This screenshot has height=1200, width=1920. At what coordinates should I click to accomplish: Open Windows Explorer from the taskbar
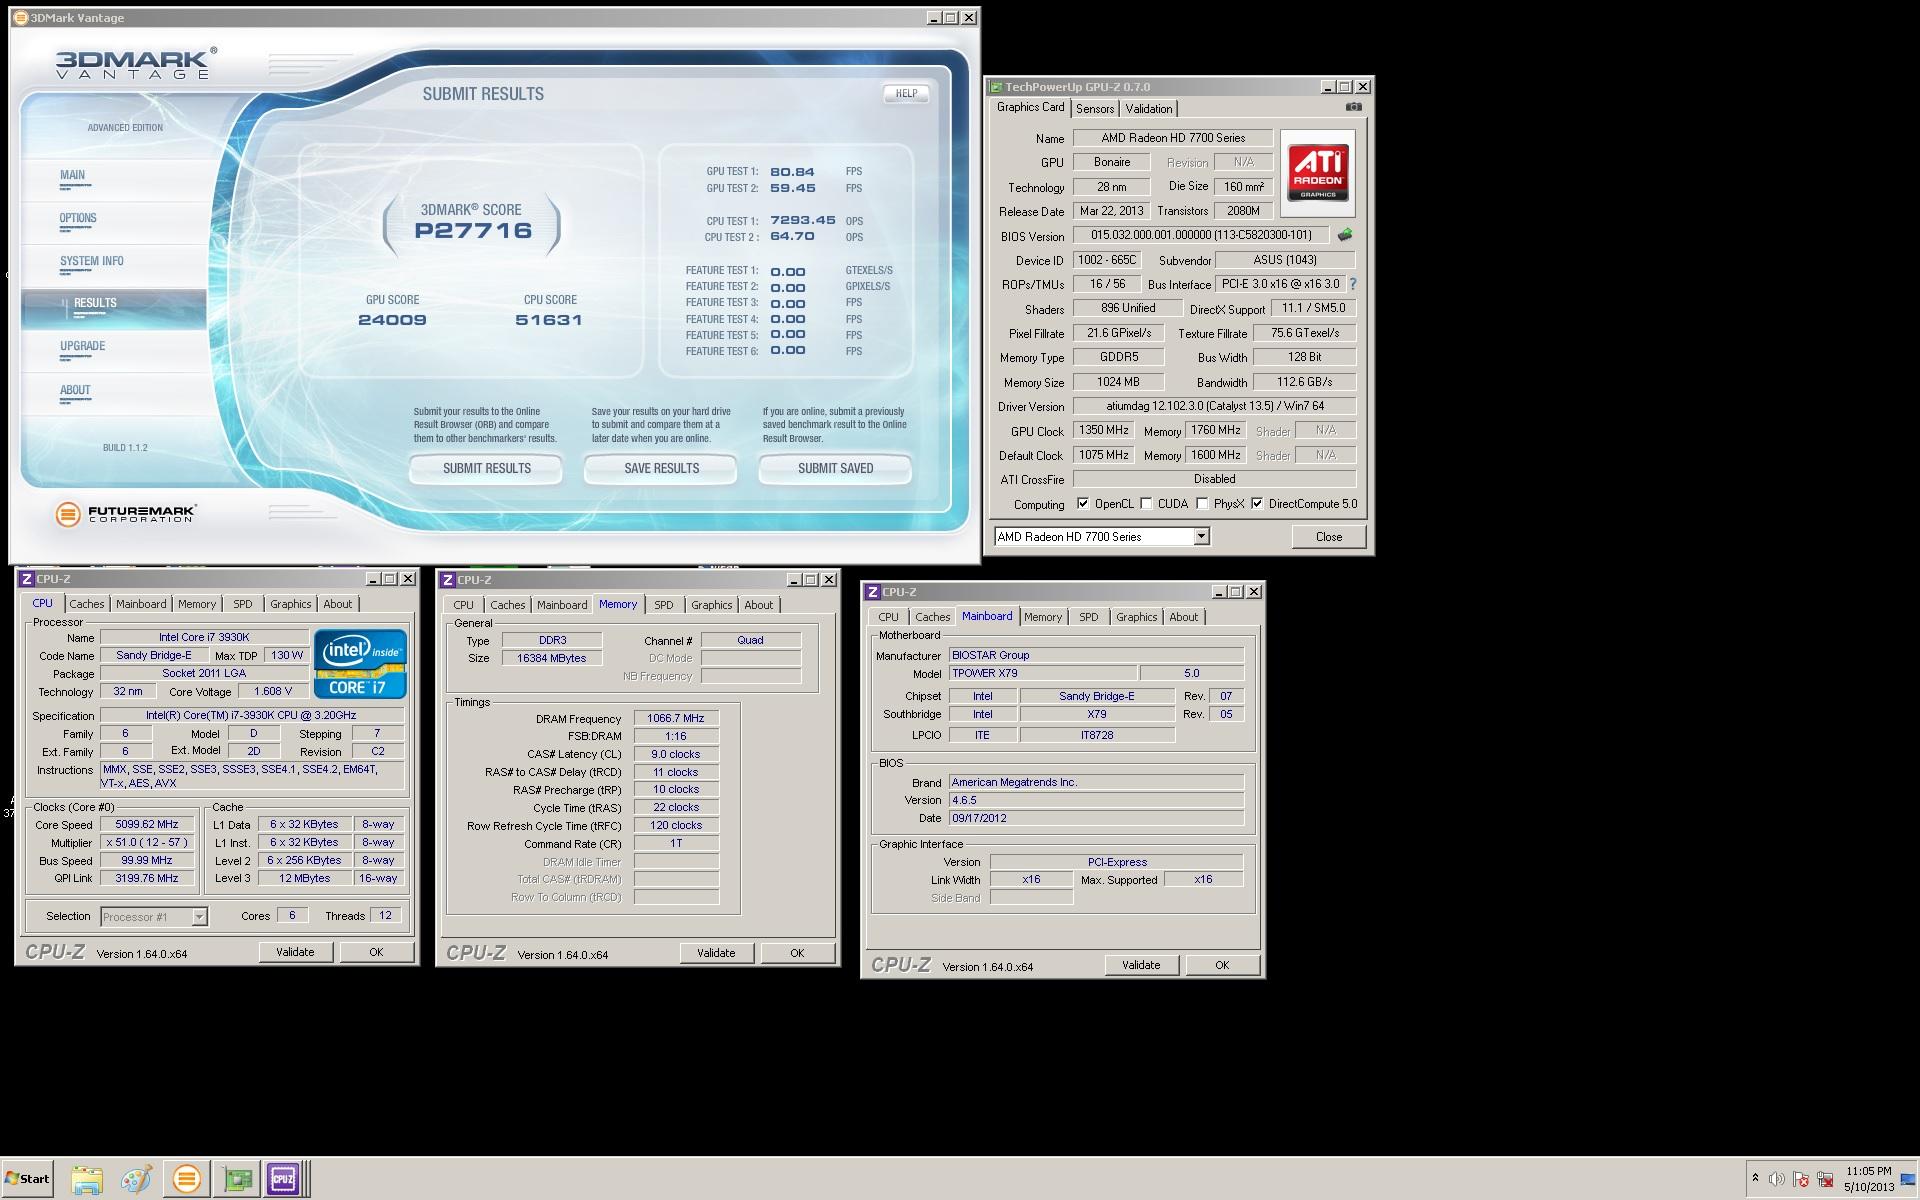point(87,1179)
